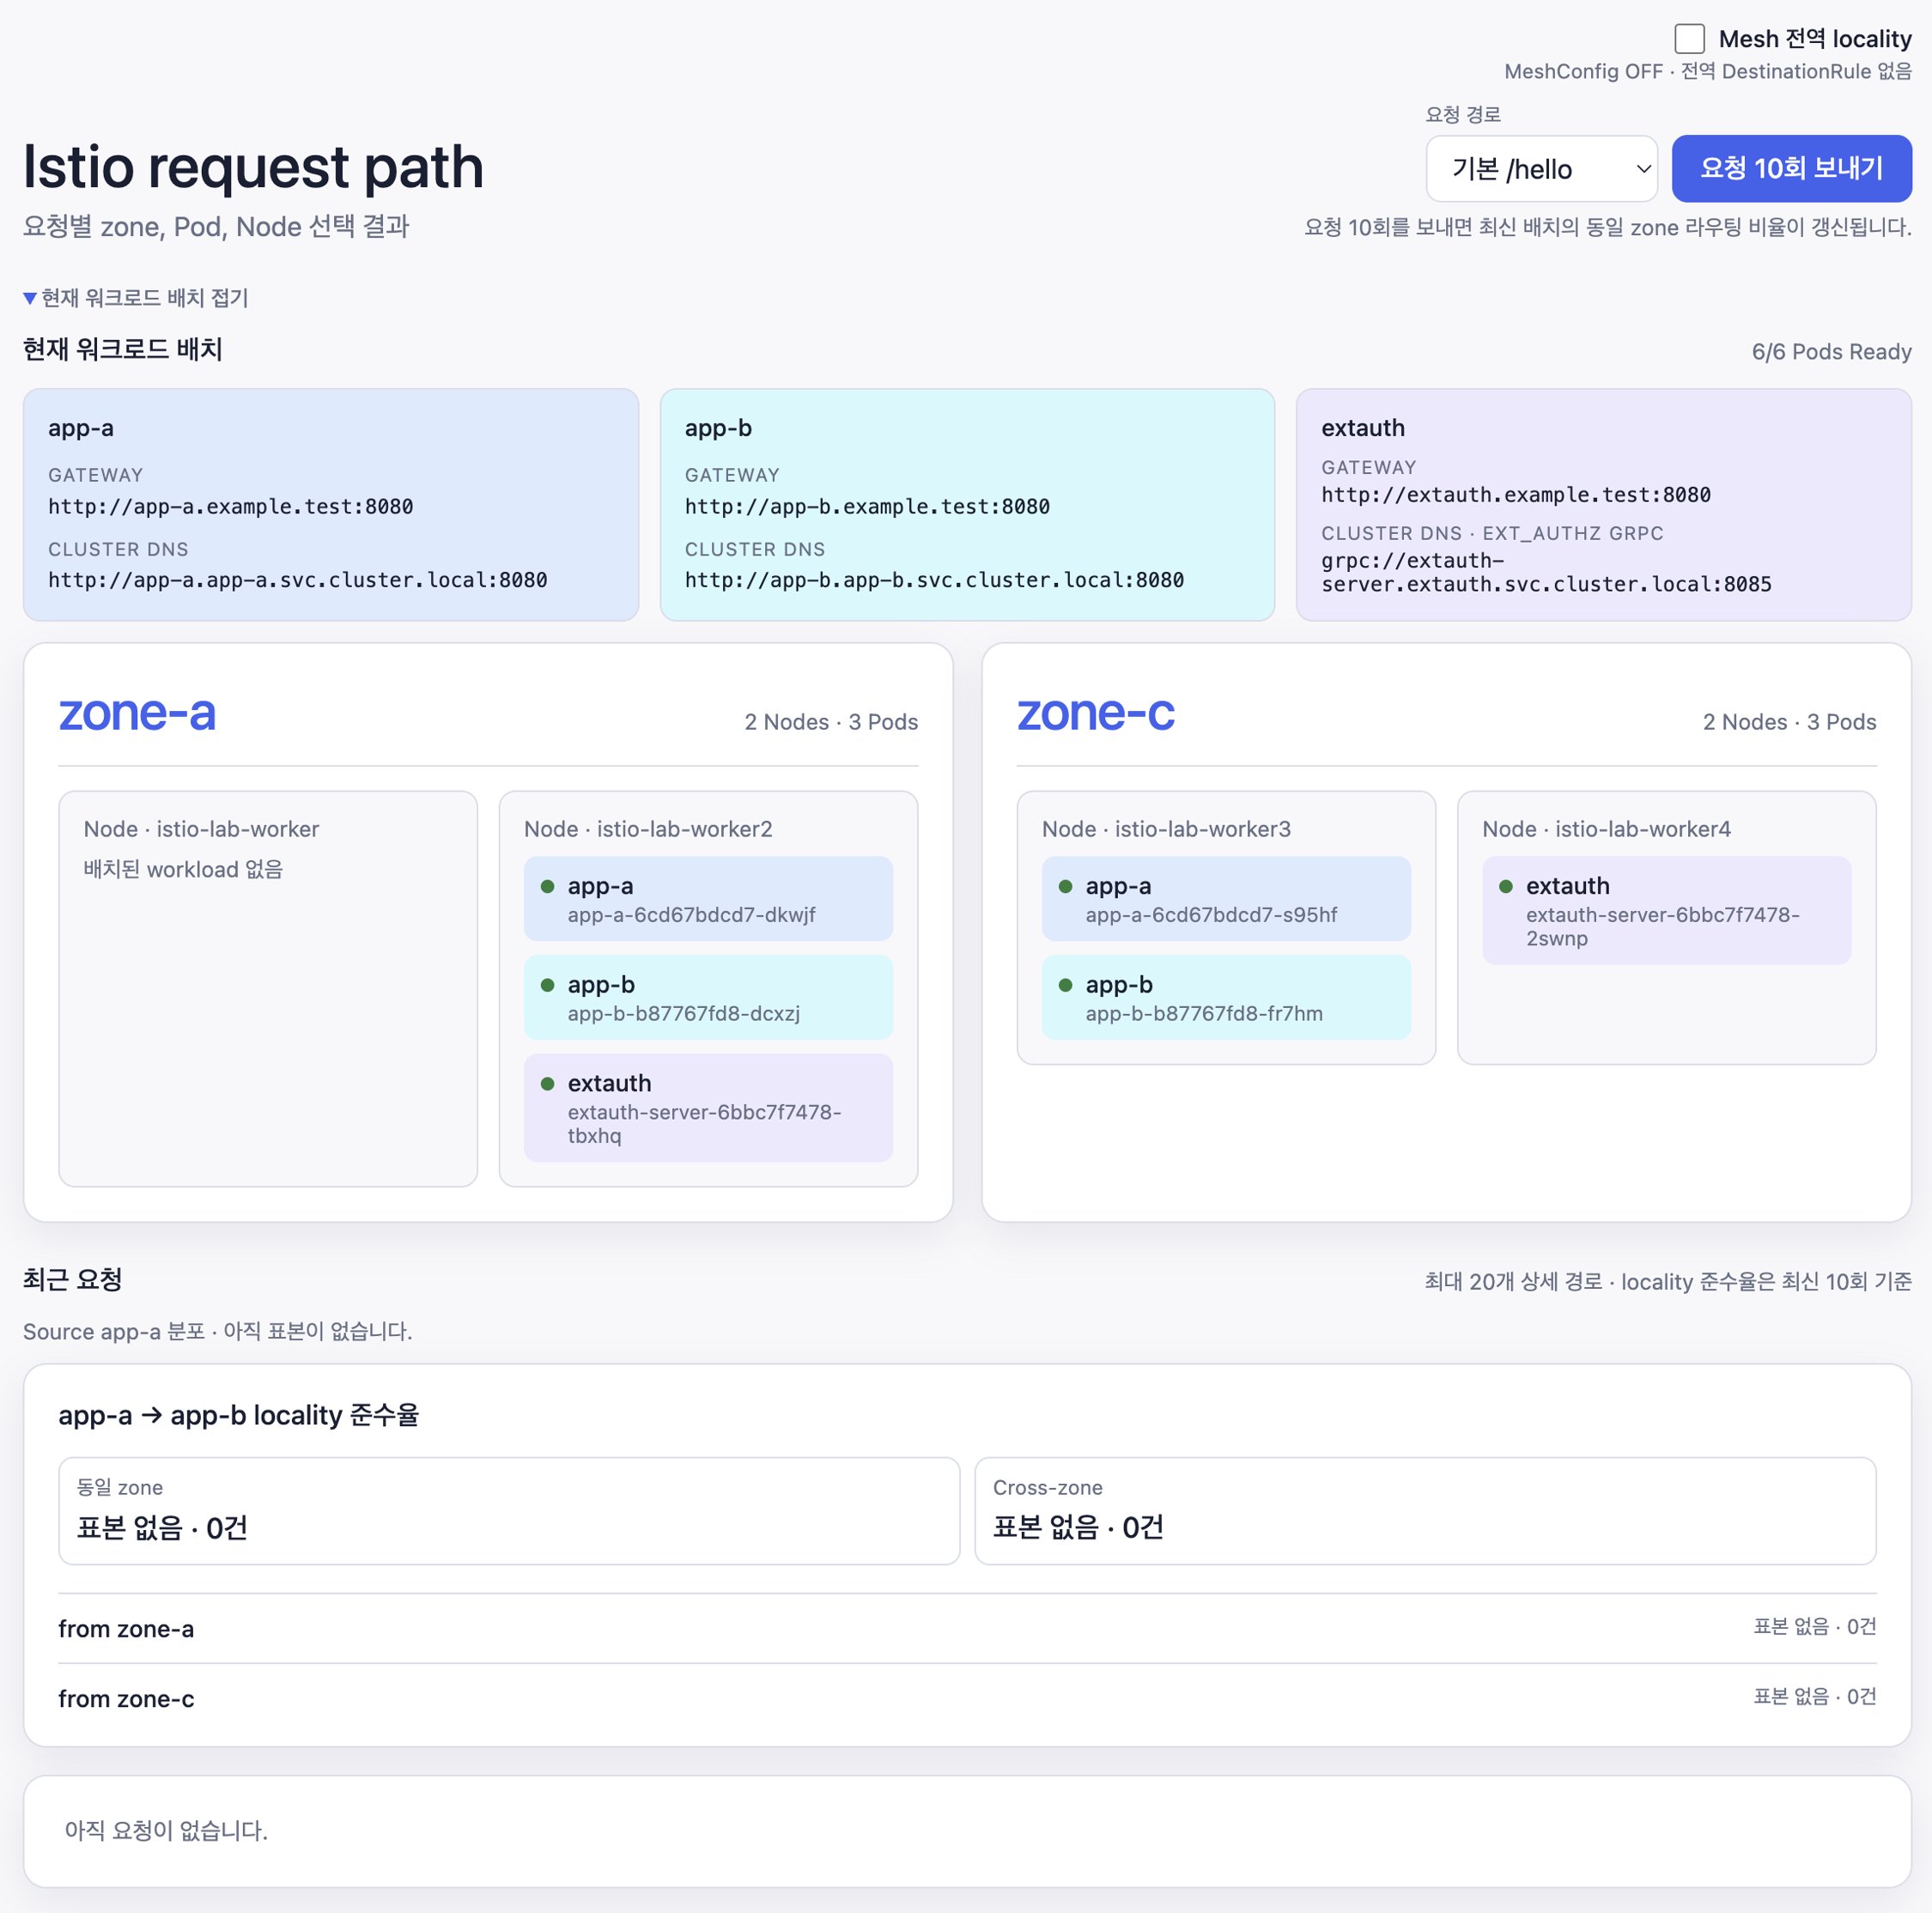Viewport: 1932px width, 1913px height.
Task: Click the zone-c heading
Action: coord(1096,713)
